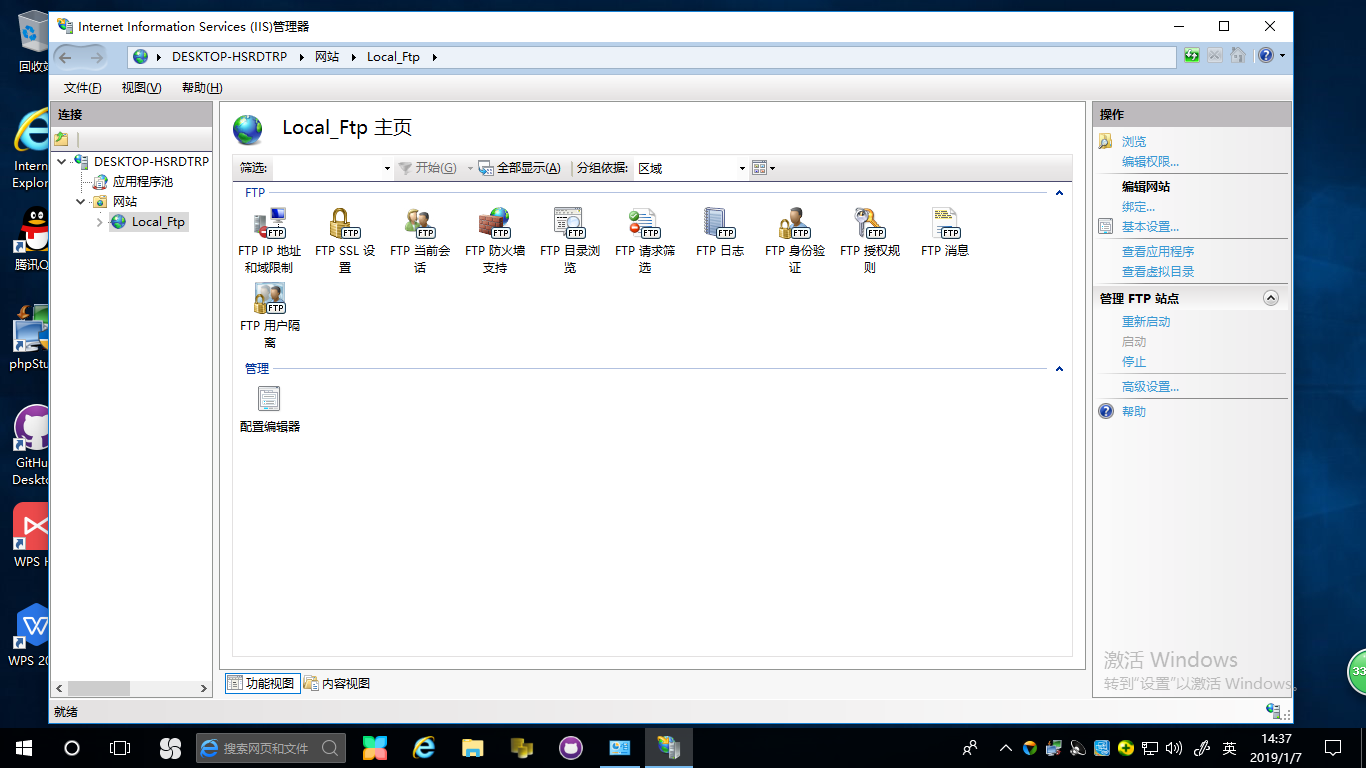Open the FTP 消息 feature
This screenshot has height=768, width=1366.
(x=943, y=227)
